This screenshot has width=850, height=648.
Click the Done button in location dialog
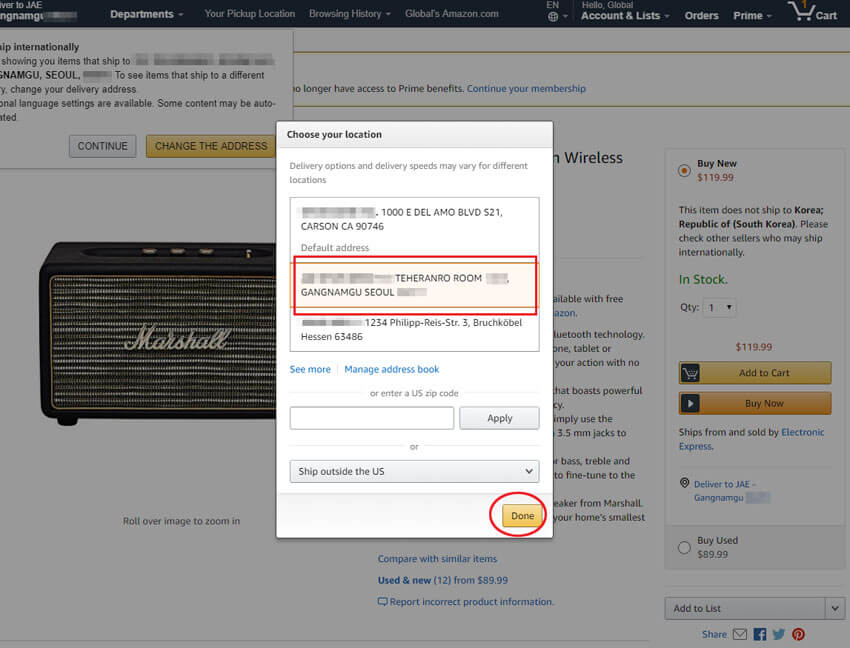[x=521, y=515]
